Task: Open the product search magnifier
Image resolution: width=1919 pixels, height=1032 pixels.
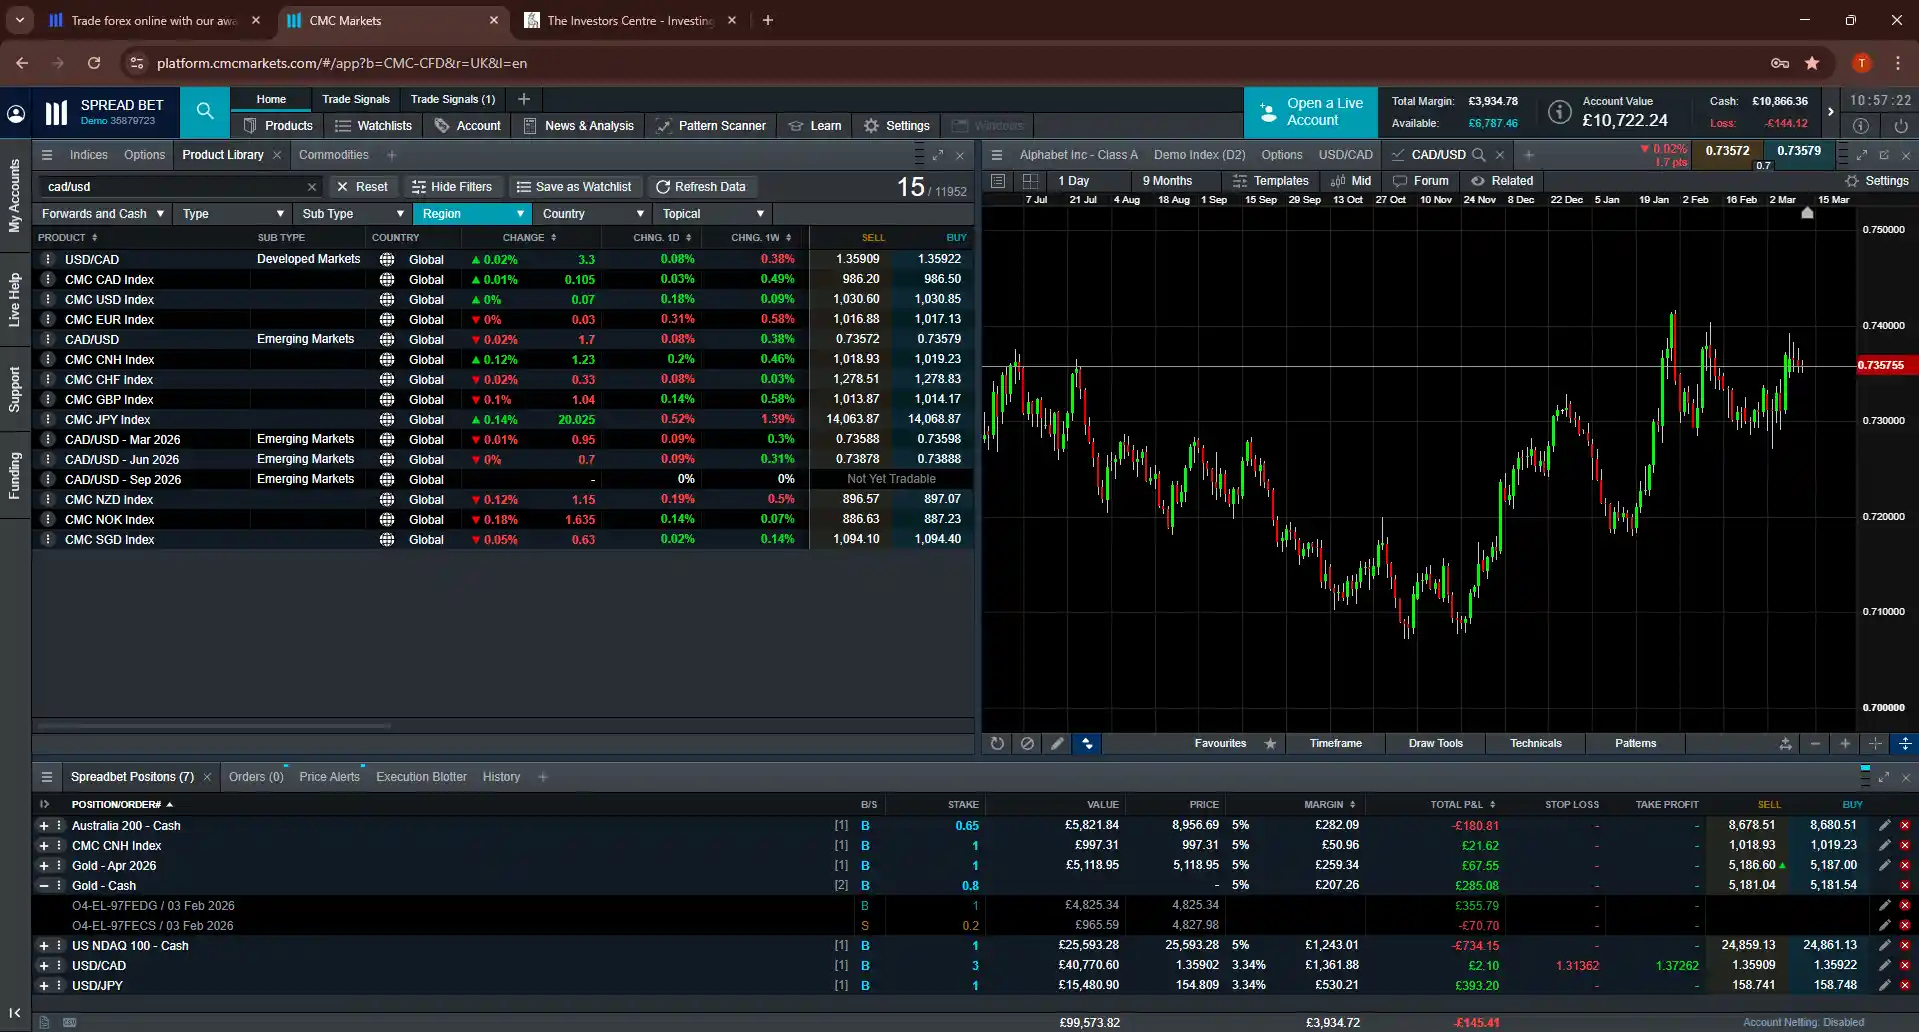Action: tap(205, 111)
